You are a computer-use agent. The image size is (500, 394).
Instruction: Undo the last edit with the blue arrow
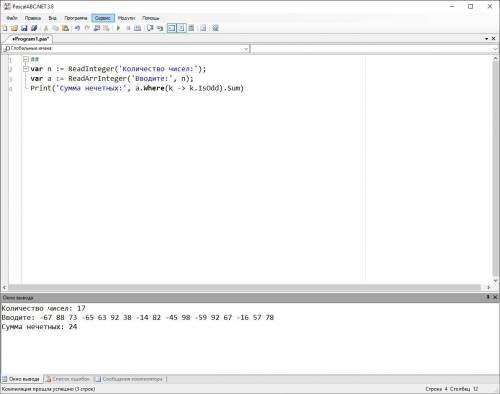point(77,28)
